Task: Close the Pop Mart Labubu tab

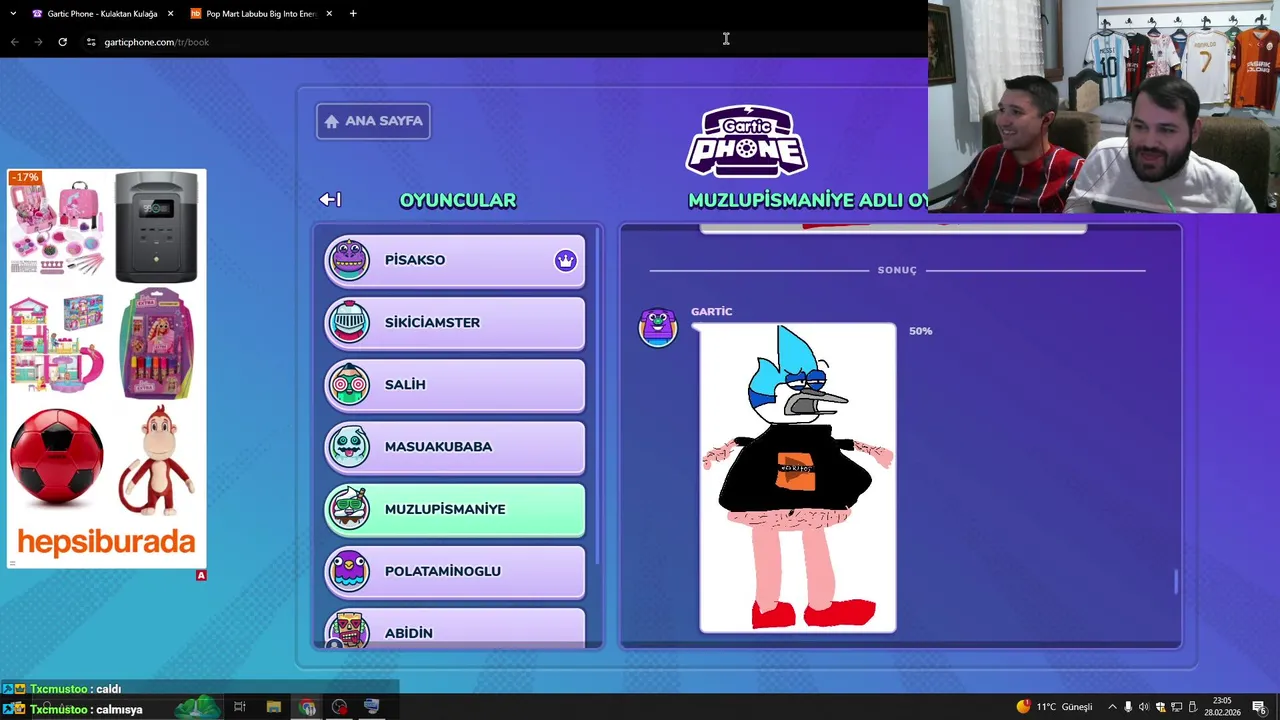Action: [x=328, y=14]
